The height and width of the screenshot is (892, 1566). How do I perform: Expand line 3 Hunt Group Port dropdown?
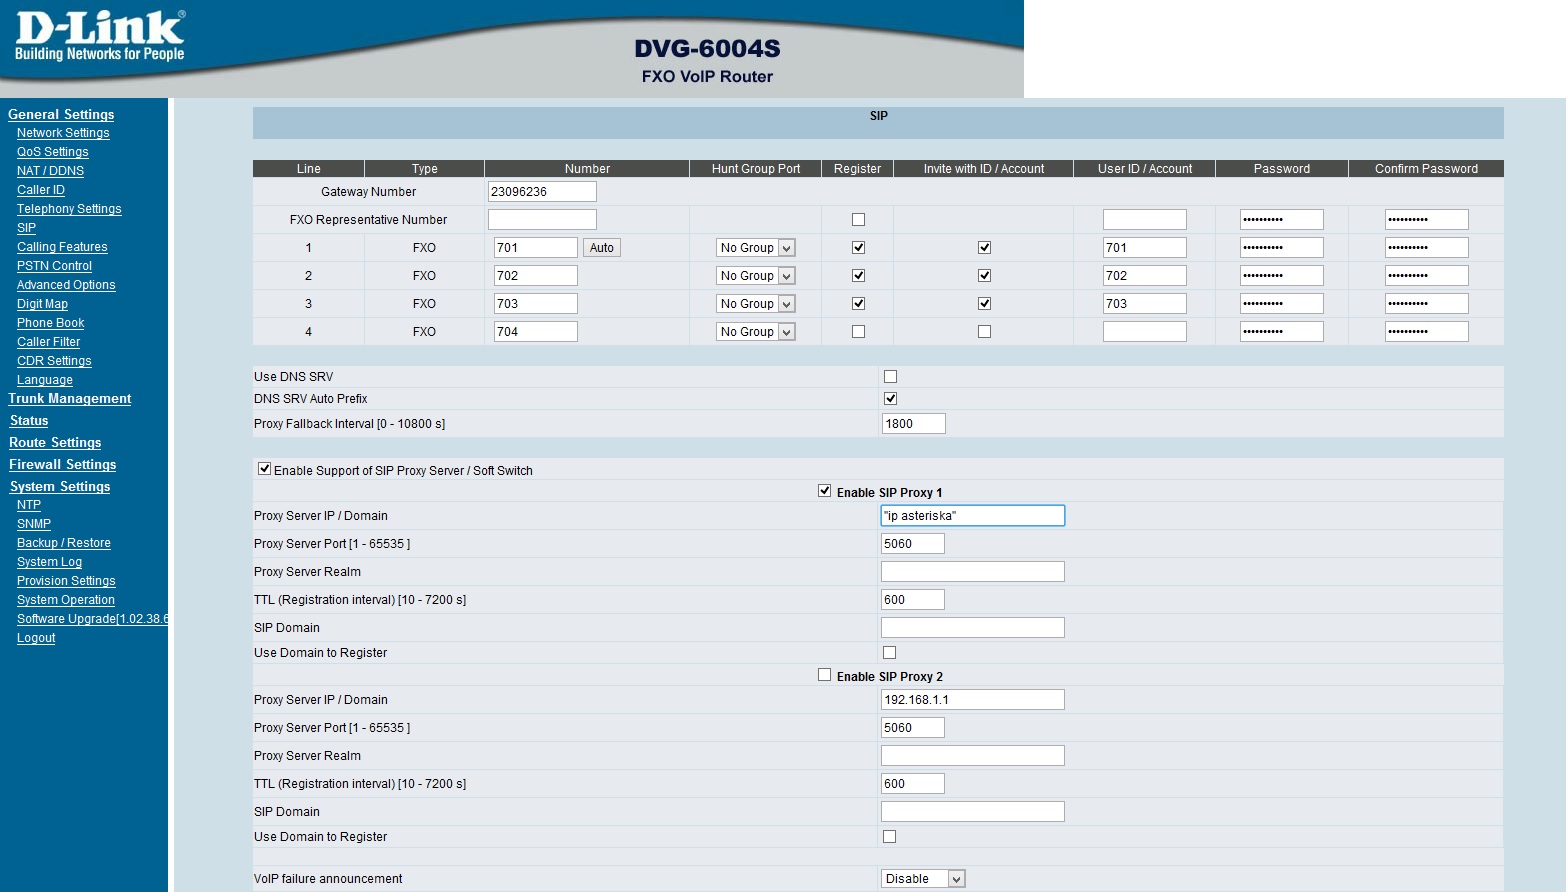756,304
